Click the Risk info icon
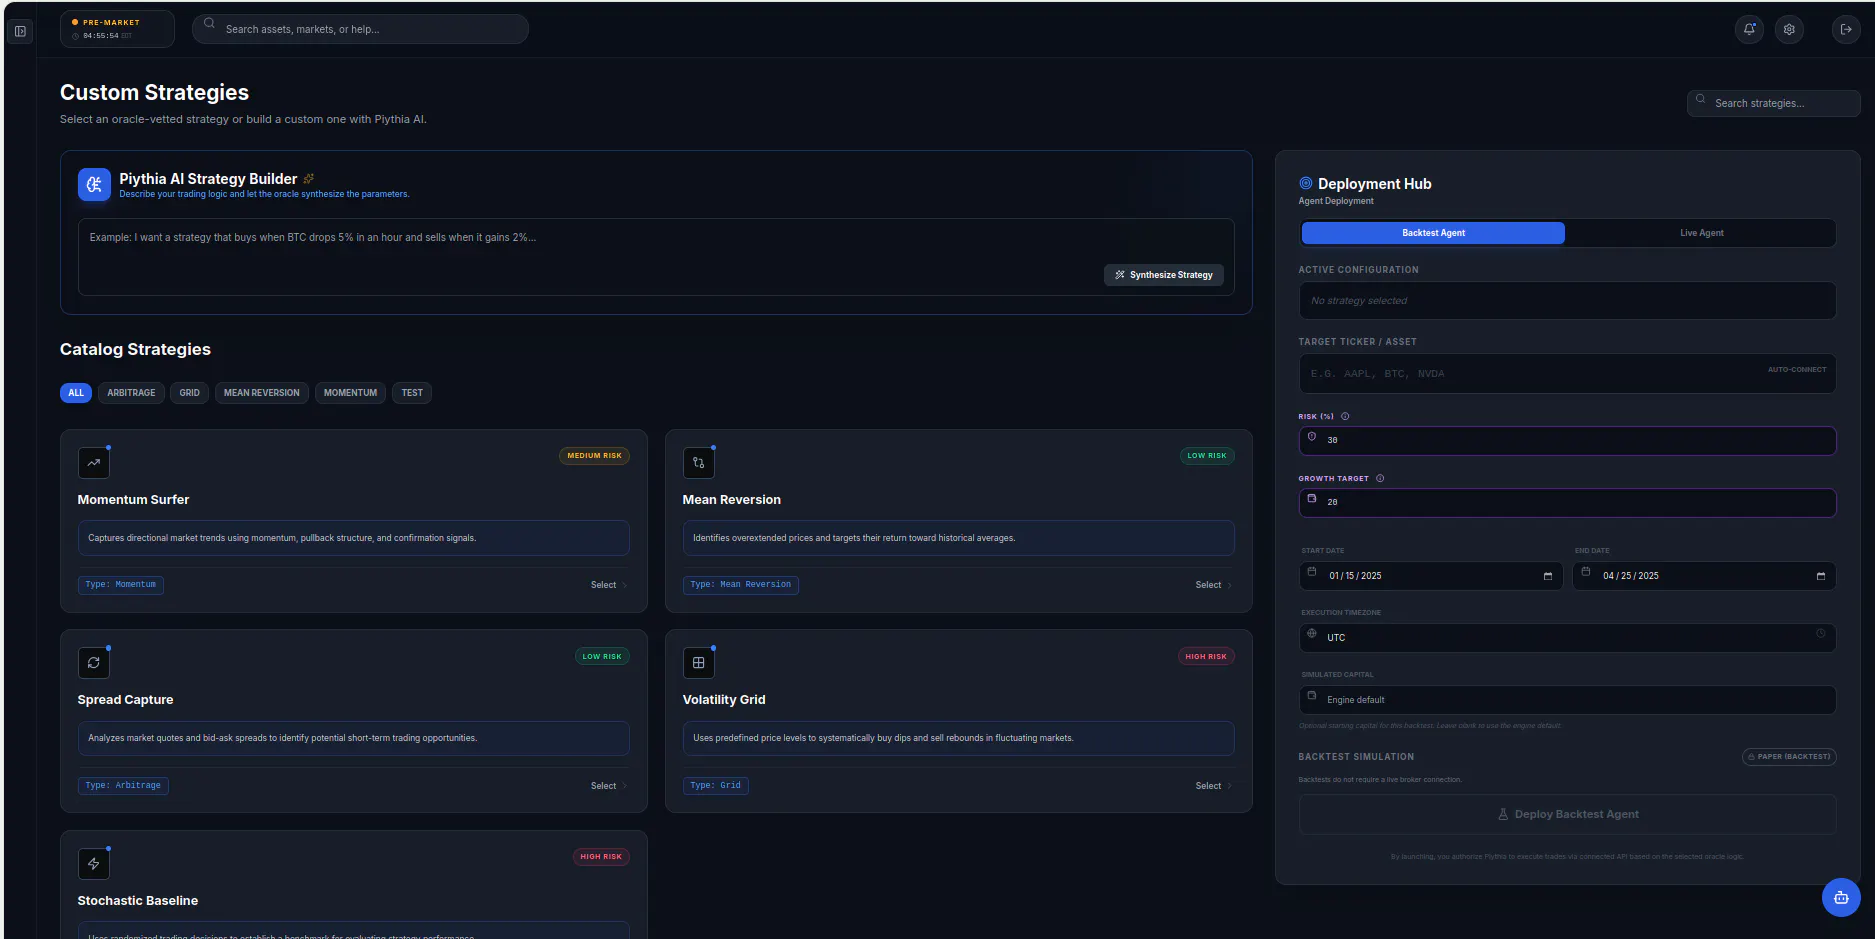 (1345, 416)
